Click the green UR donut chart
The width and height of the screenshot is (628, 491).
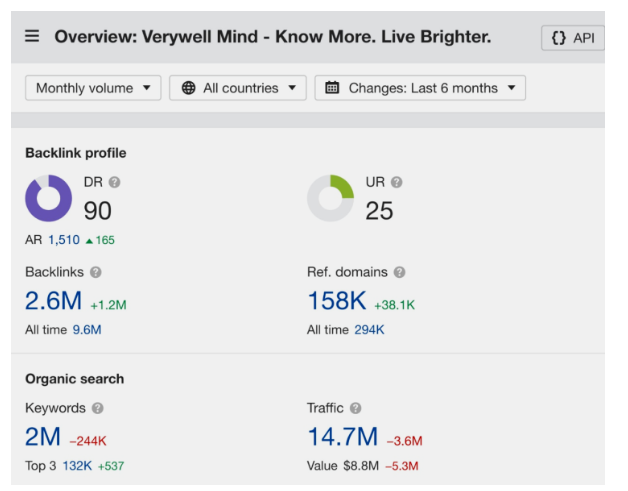[330, 198]
